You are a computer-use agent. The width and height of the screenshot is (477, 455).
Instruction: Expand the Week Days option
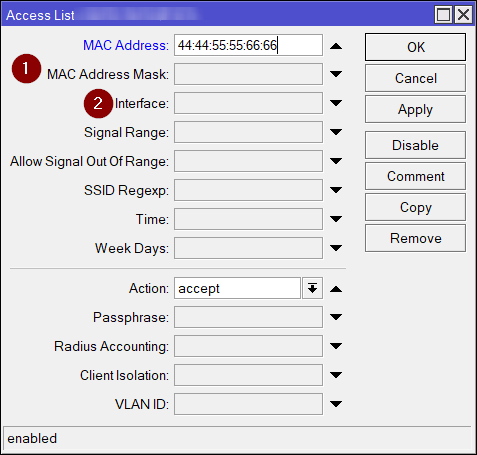coord(336,248)
